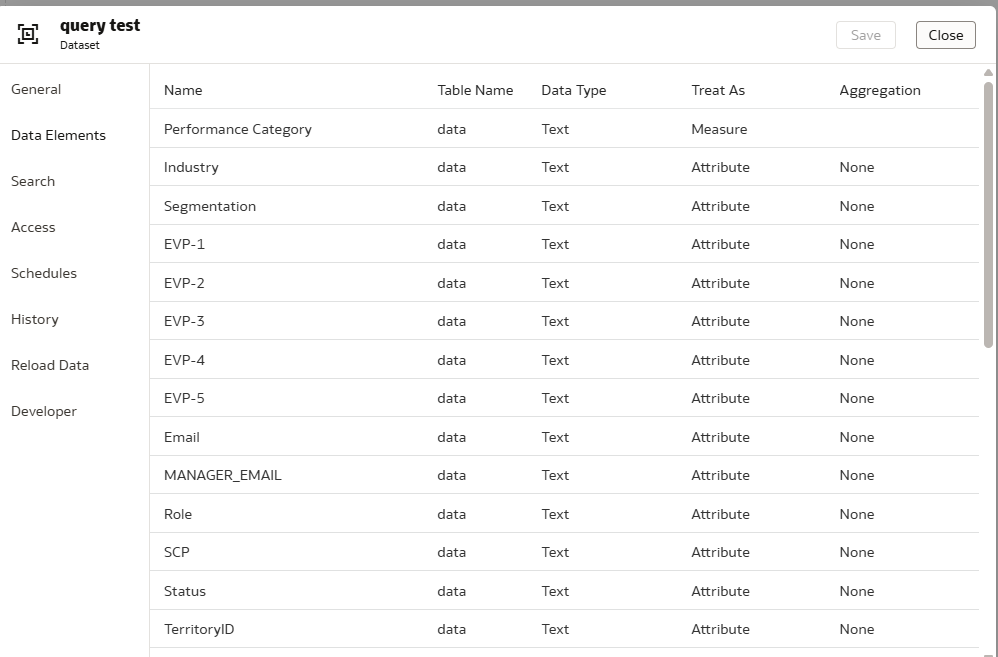Image resolution: width=998 pixels, height=657 pixels.
Task: Switch to the Search section
Action: (33, 181)
